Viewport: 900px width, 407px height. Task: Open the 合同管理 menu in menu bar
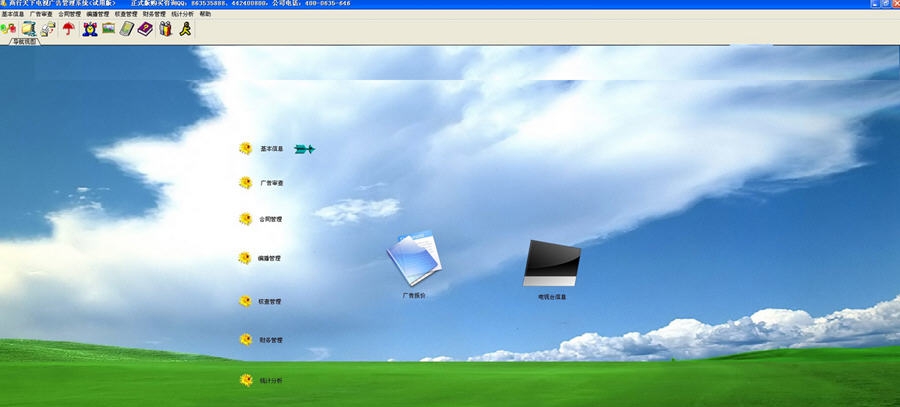pos(69,14)
